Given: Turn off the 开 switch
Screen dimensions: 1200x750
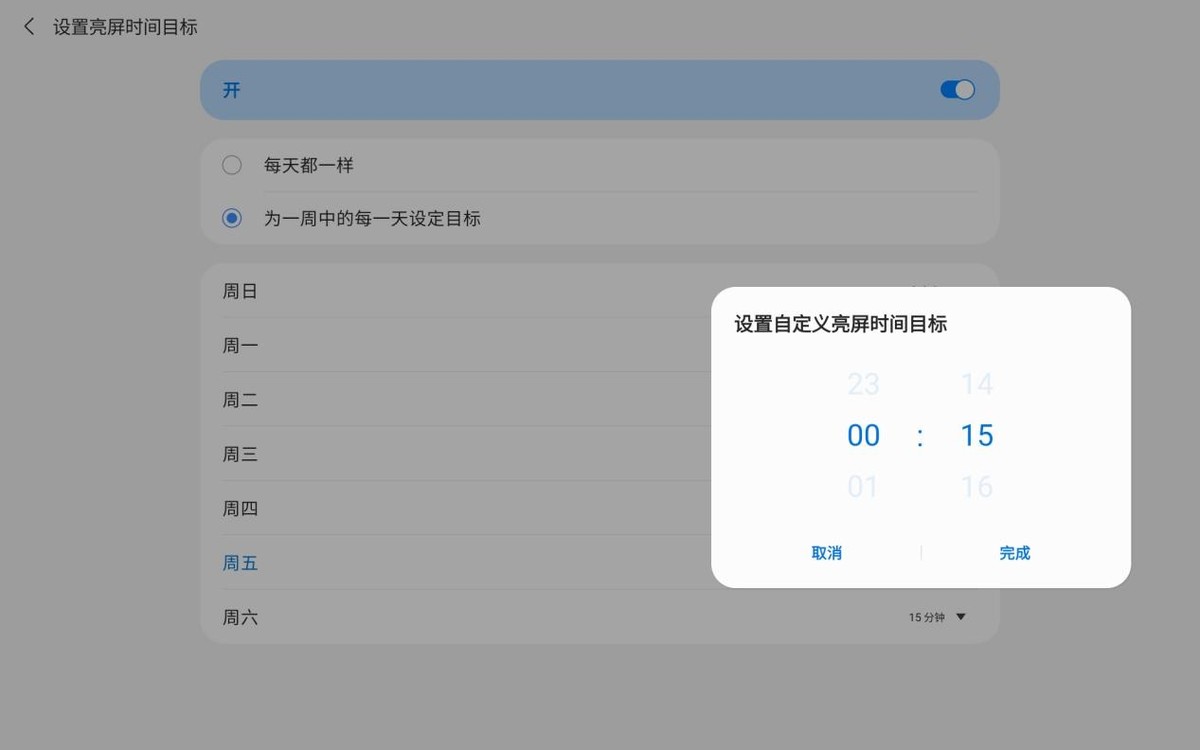Looking at the screenshot, I should tap(956, 89).
